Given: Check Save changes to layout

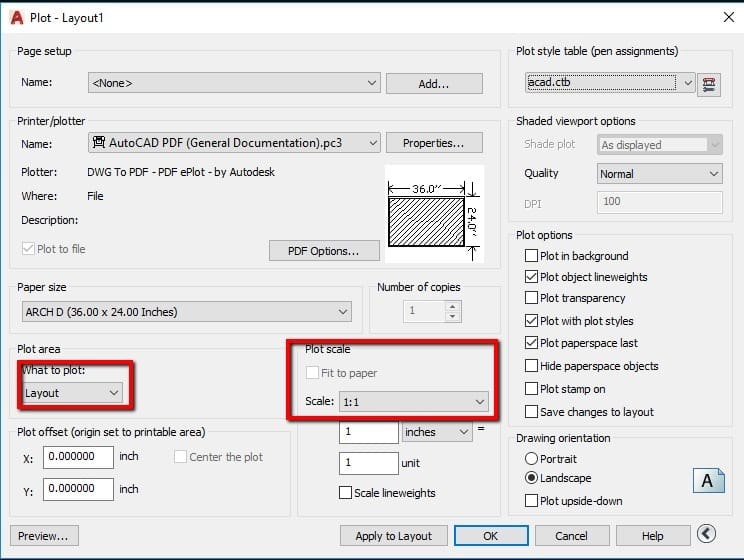Looking at the screenshot, I should 531,411.
